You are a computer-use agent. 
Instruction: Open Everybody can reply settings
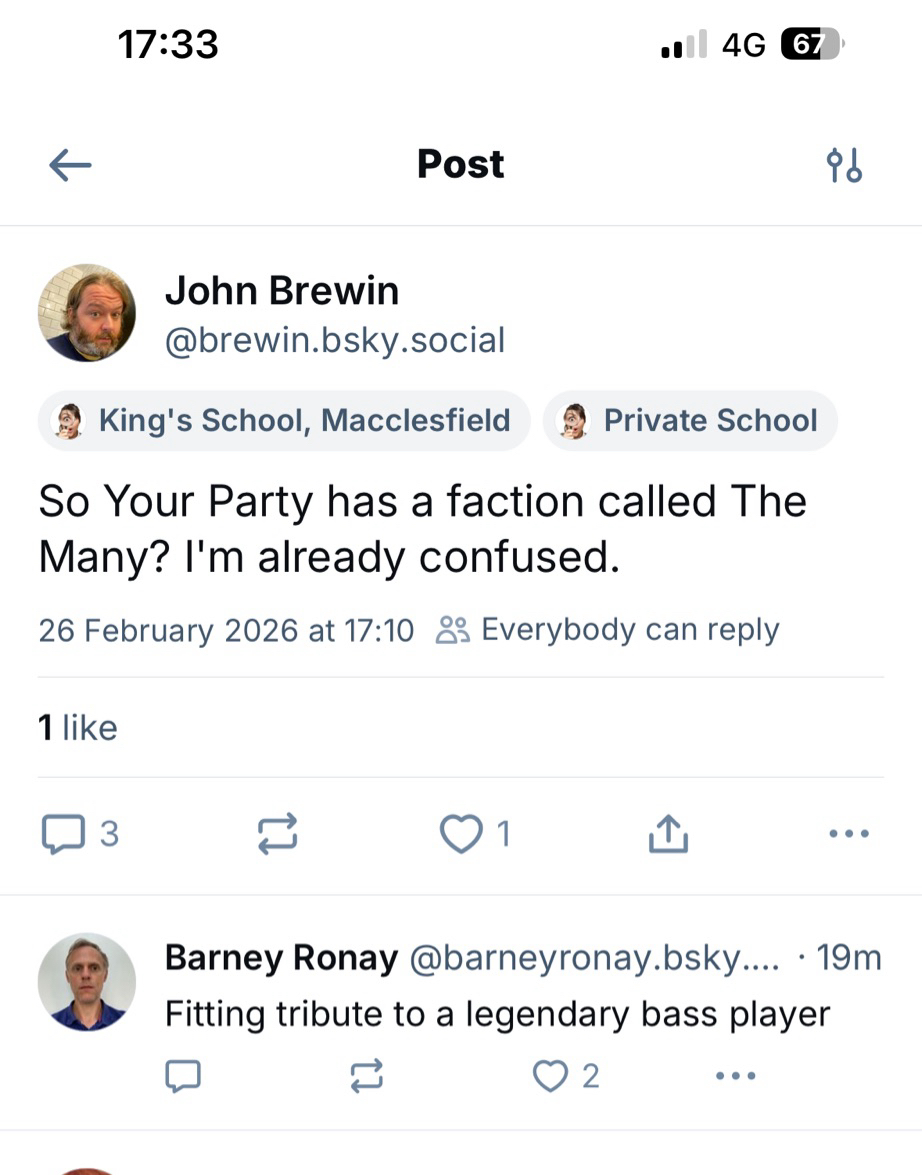point(608,630)
